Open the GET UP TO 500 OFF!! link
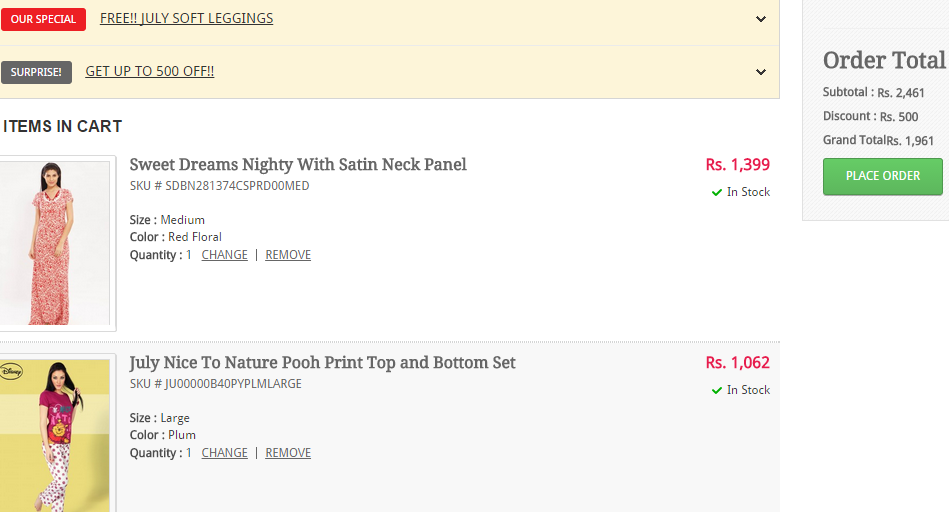The image size is (949, 512). [x=149, y=71]
